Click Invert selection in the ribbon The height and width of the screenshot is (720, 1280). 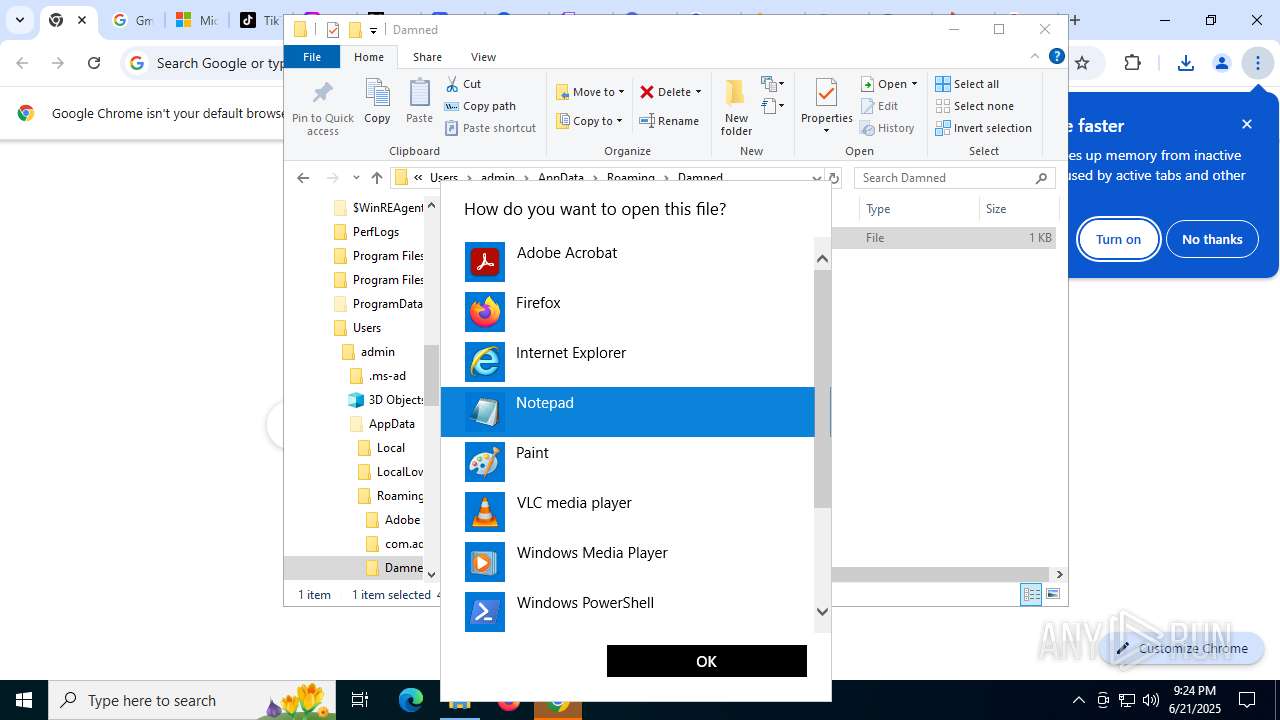pos(983,128)
